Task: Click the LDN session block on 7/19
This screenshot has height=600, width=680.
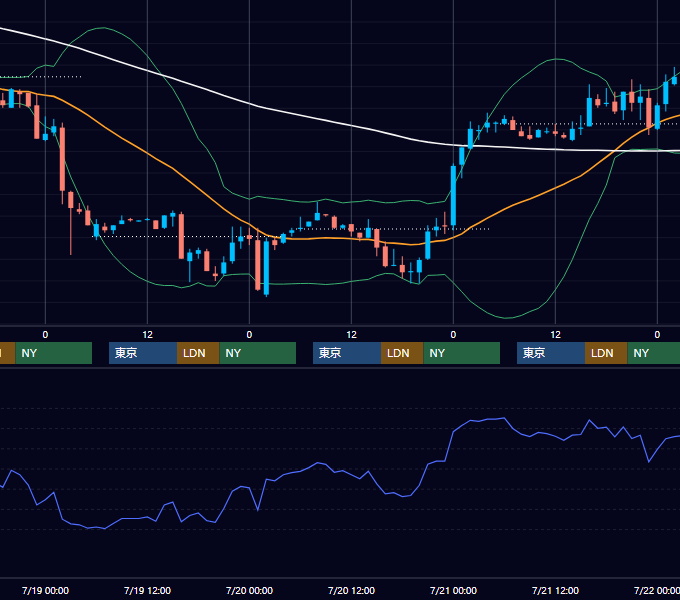Action: [x=198, y=353]
